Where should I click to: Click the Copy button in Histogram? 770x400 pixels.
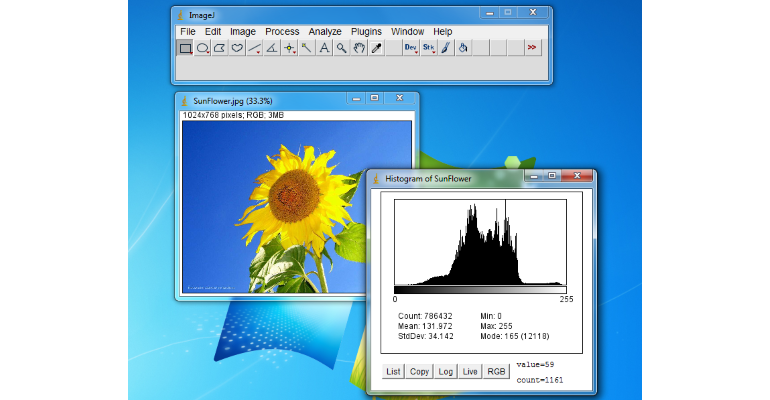(419, 372)
